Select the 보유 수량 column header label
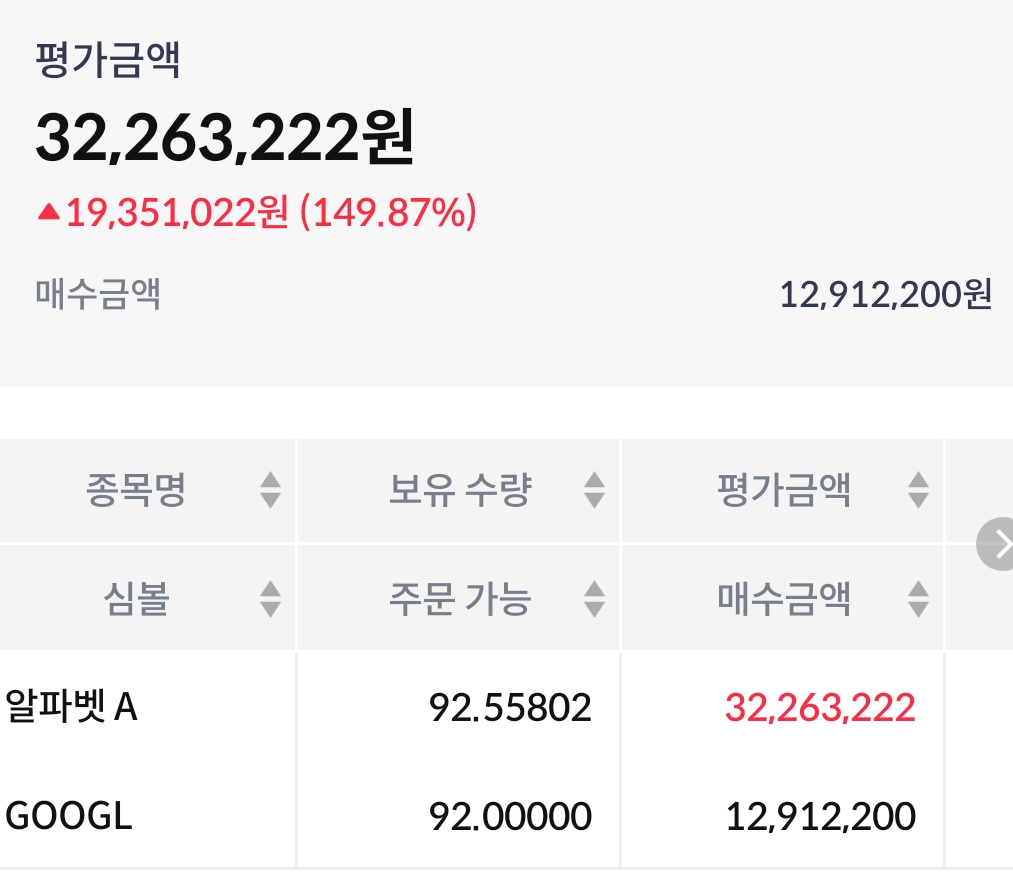 coord(460,490)
